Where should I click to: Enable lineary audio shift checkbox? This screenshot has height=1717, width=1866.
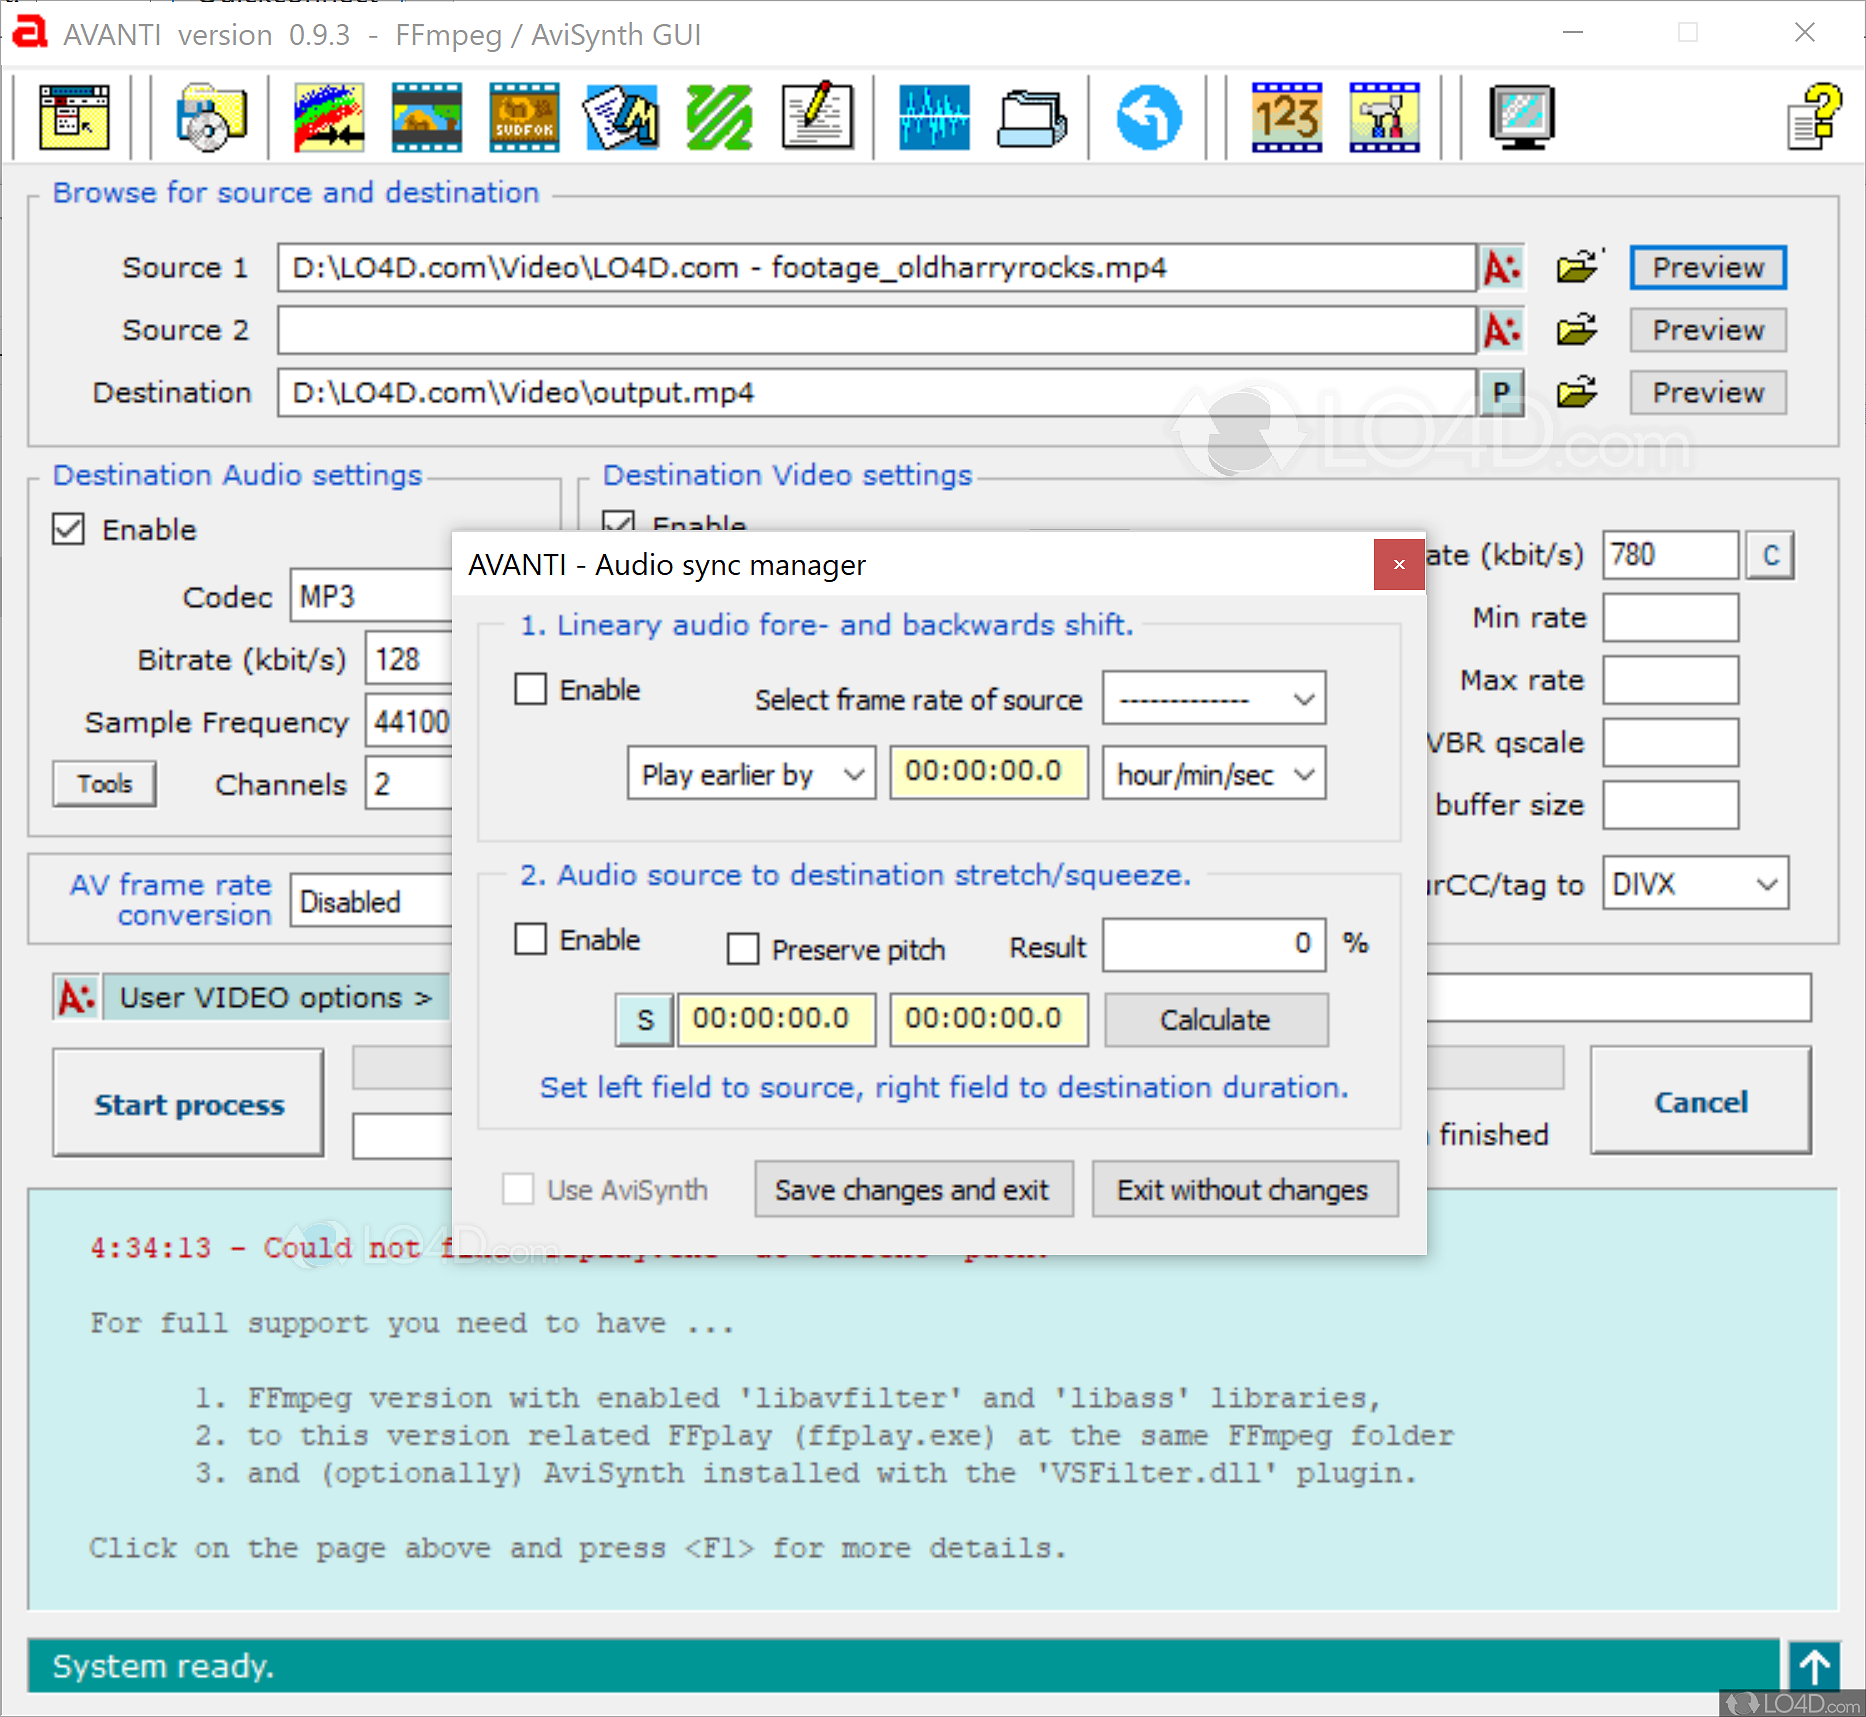[531, 689]
